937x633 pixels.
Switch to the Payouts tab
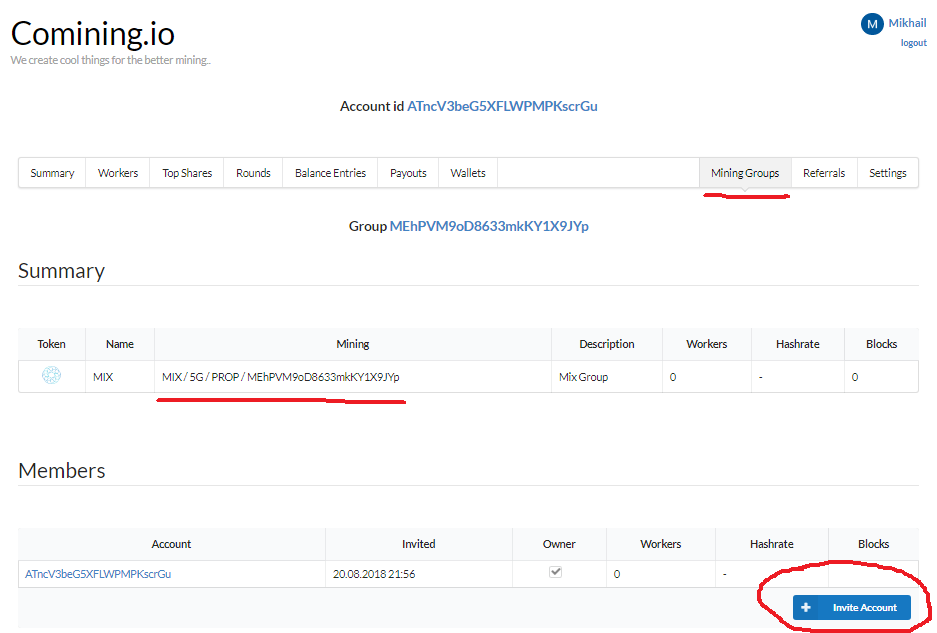408,173
